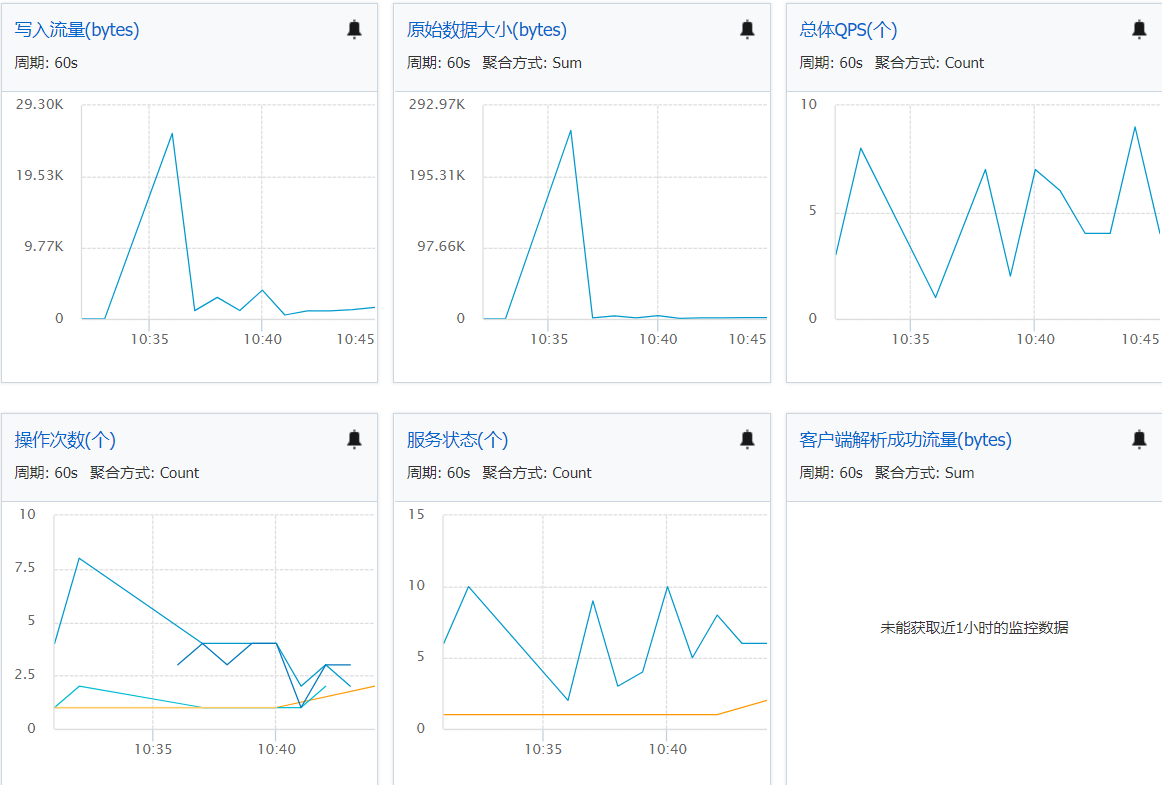Click the alarm bell icon on 写入流量(bytes) card
Screen dimensions: 1162x785
pyautogui.click(x=354, y=29)
